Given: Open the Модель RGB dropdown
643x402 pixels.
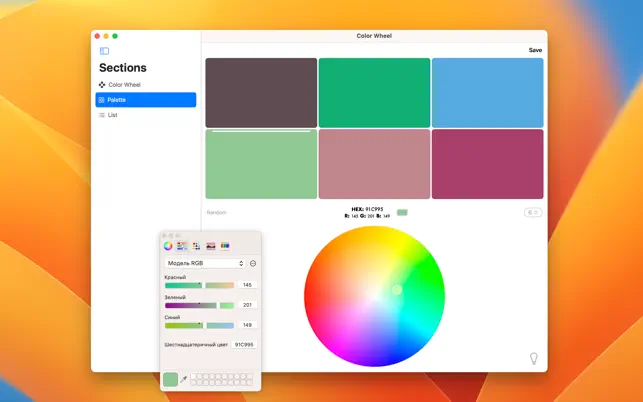Looking at the screenshot, I should click(x=205, y=263).
